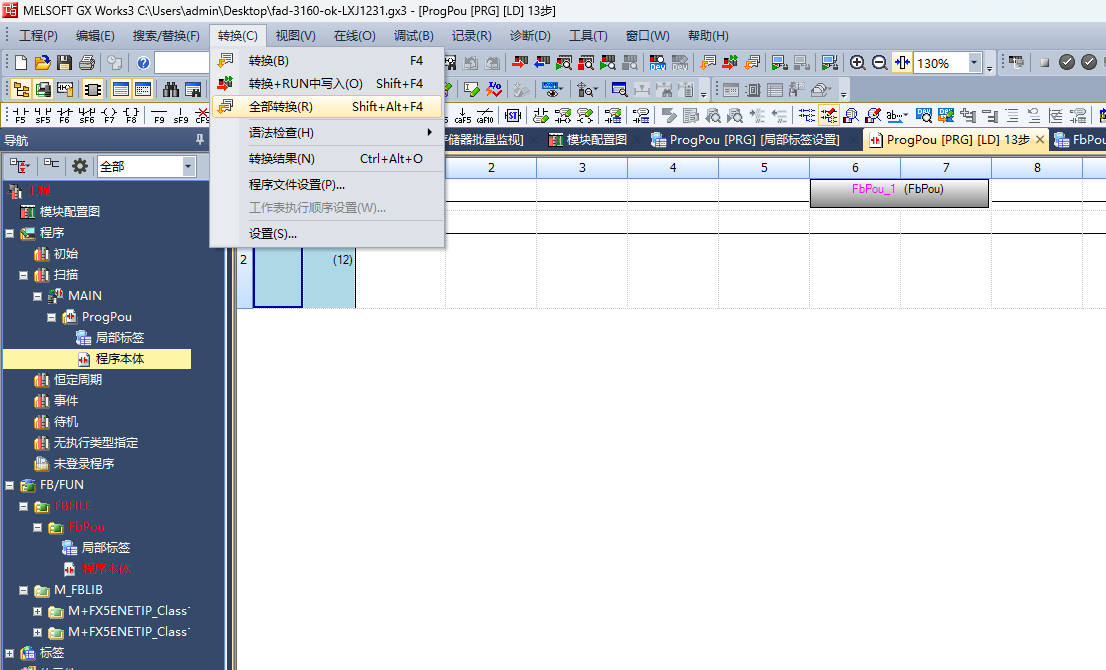Open the 工程(P) menu

38,35
